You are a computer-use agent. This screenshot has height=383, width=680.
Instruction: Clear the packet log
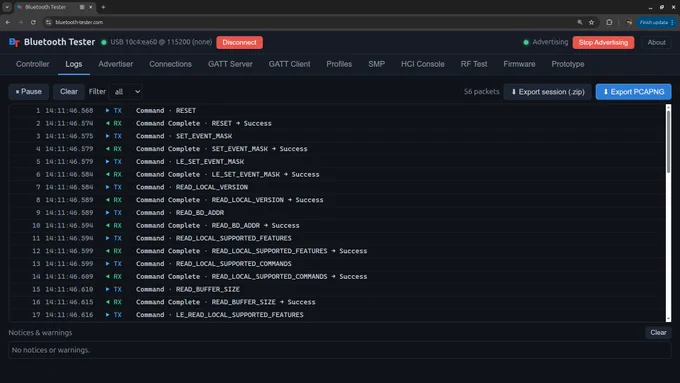click(x=69, y=92)
